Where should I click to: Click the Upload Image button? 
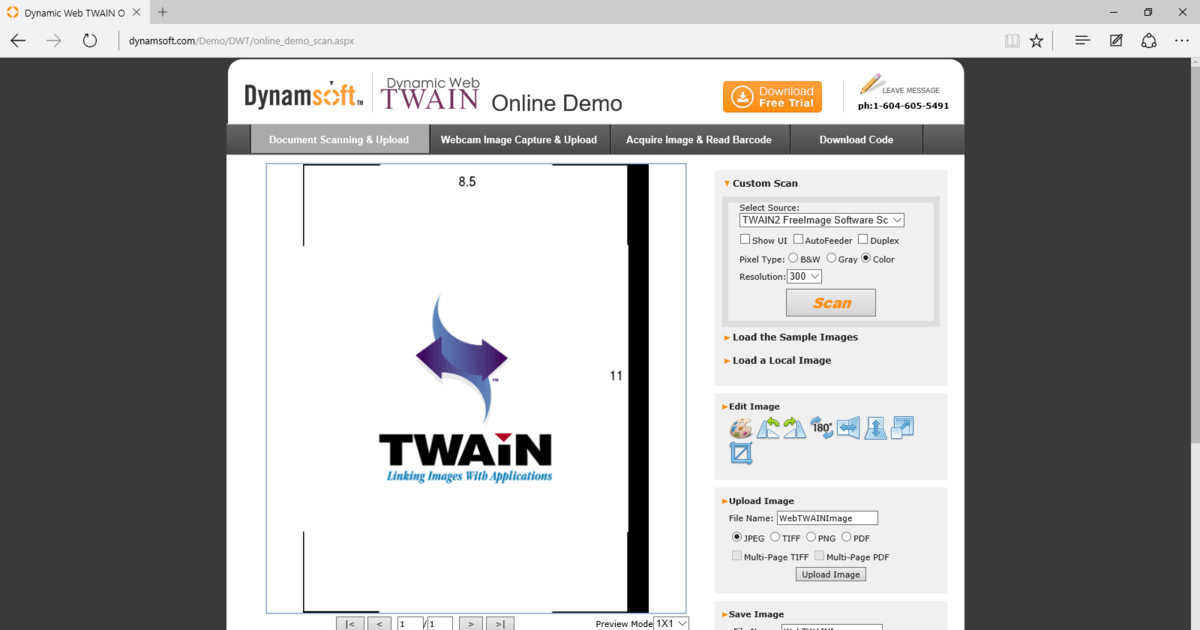coord(830,574)
